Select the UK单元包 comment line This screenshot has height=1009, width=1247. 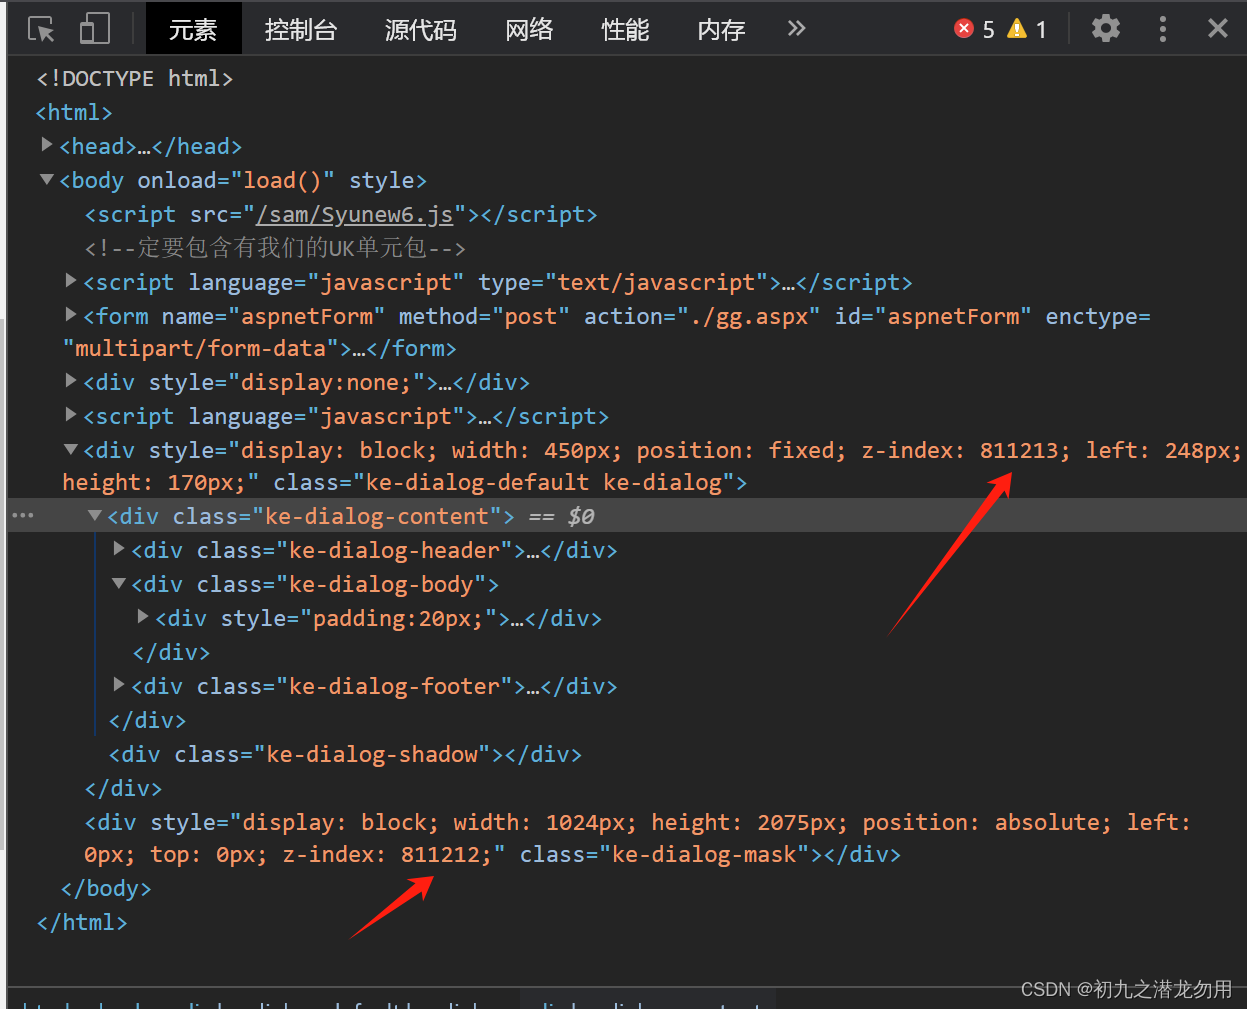point(275,248)
